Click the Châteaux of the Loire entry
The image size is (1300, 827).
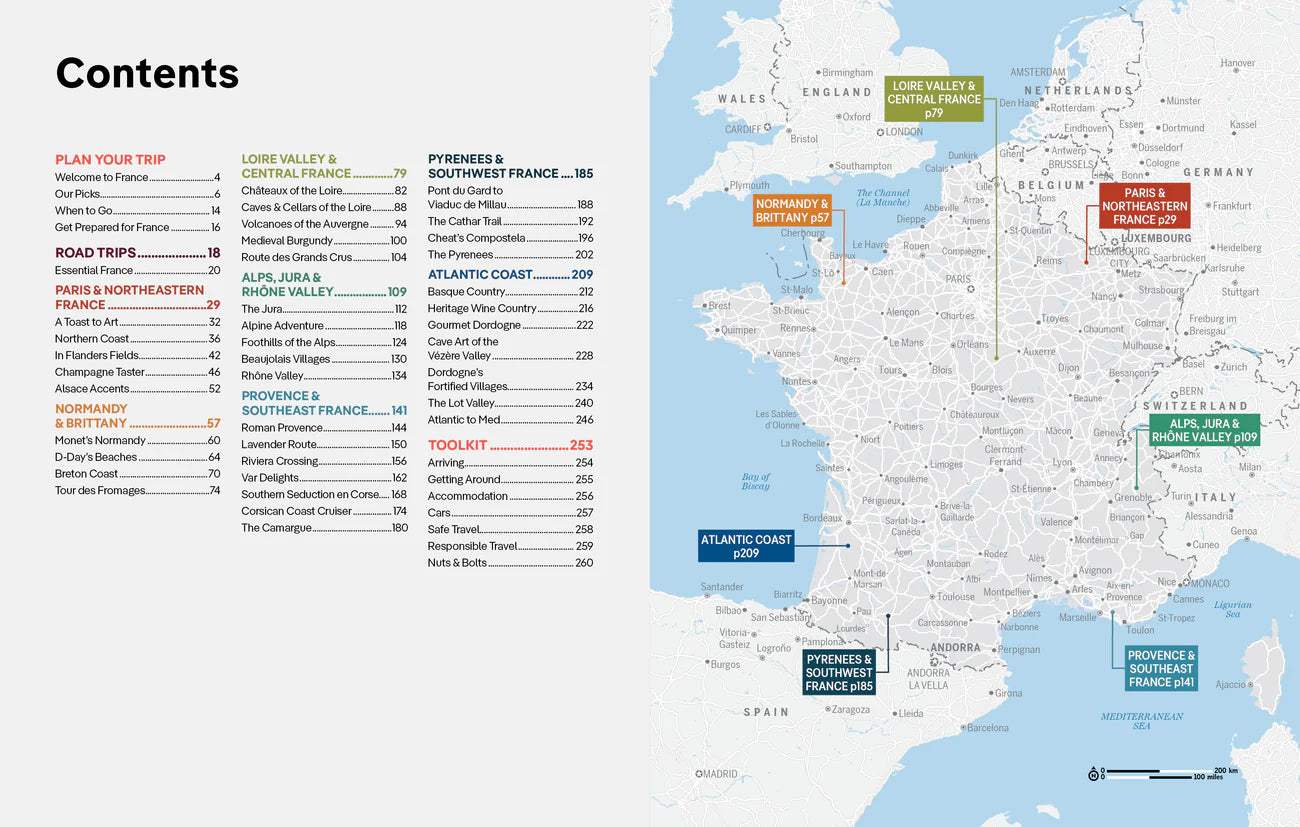click(323, 190)
